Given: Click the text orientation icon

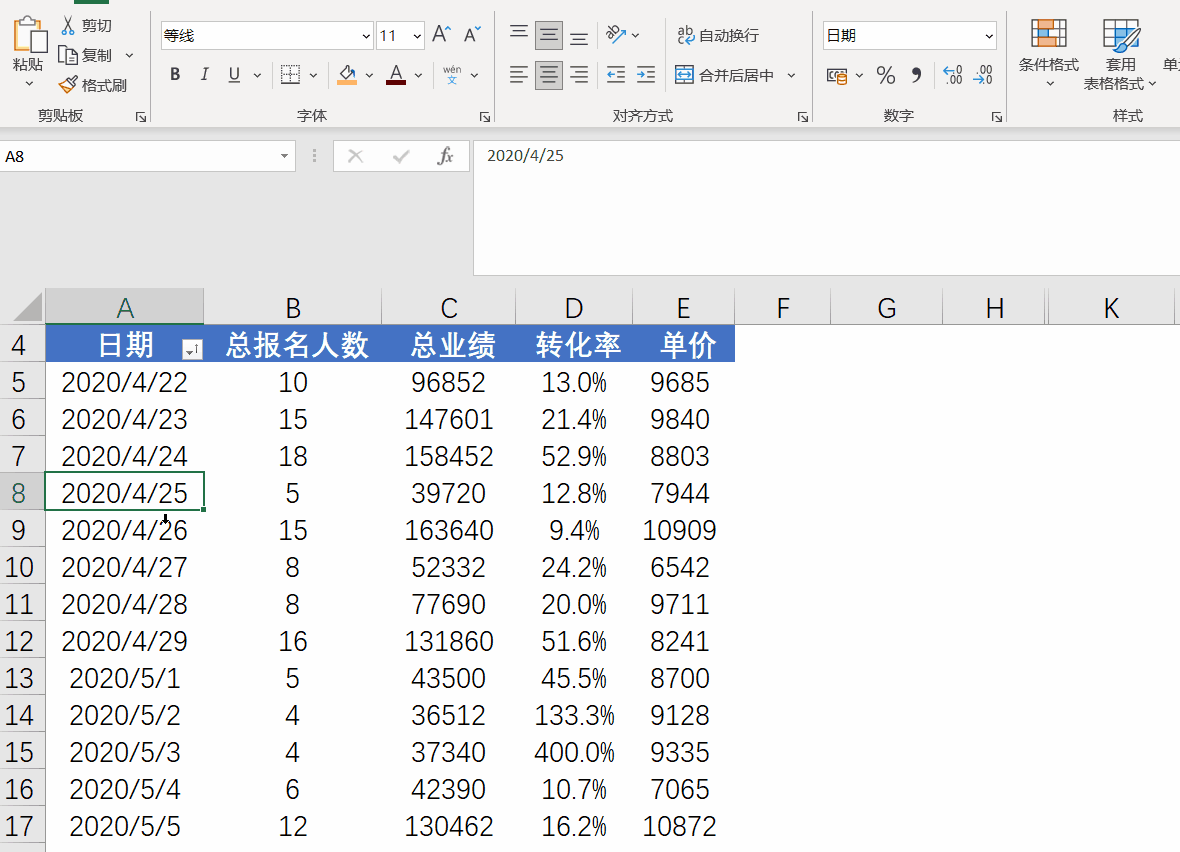Looking at the screenshot, I should tap(616, 35).
